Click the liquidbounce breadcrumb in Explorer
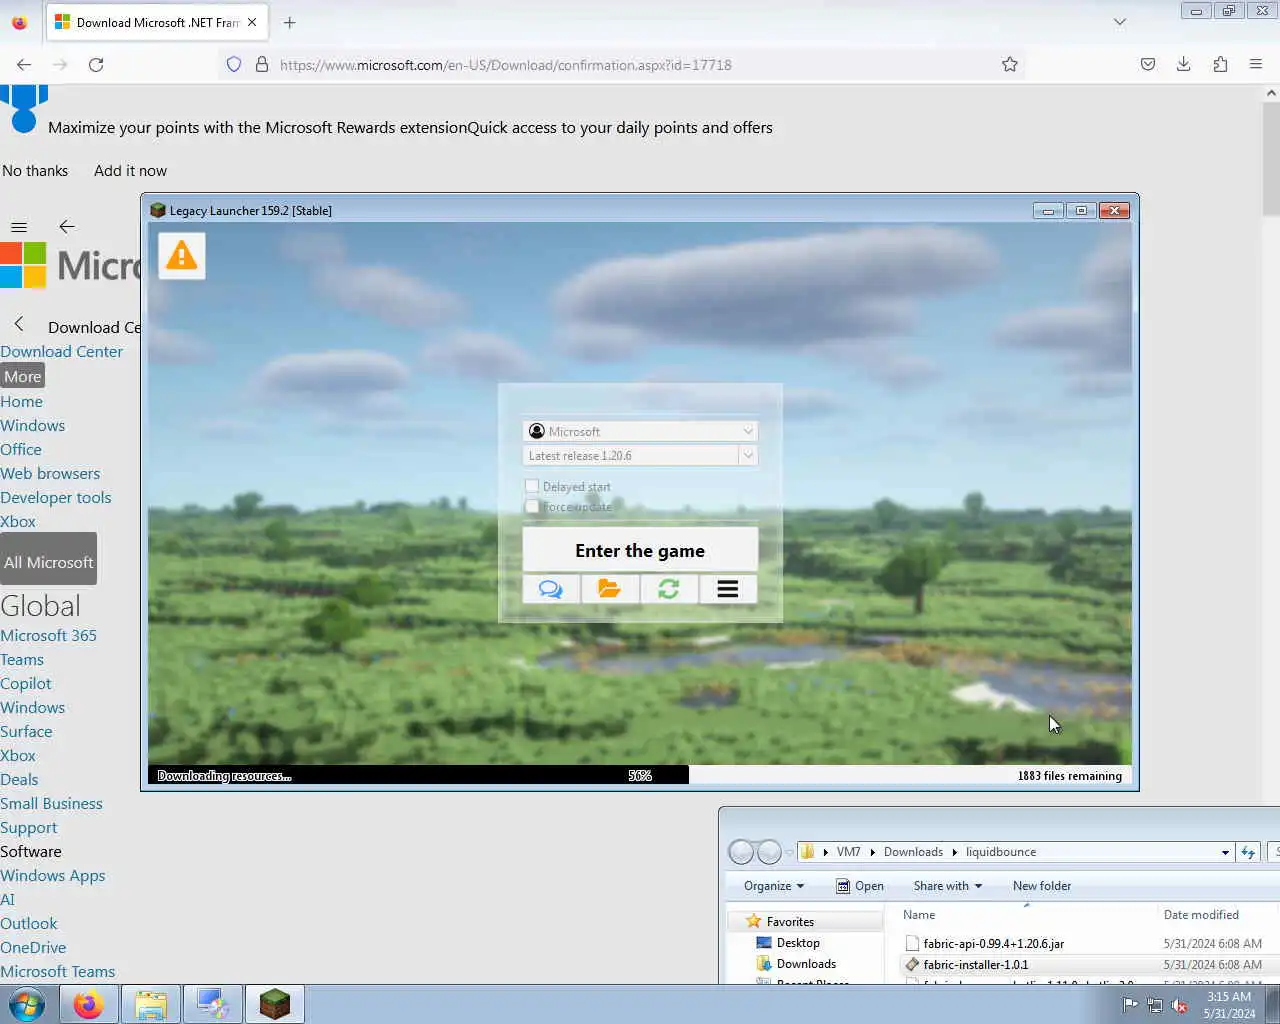The height and width of the screenshot is (1024, 1280). (1001, 852)
